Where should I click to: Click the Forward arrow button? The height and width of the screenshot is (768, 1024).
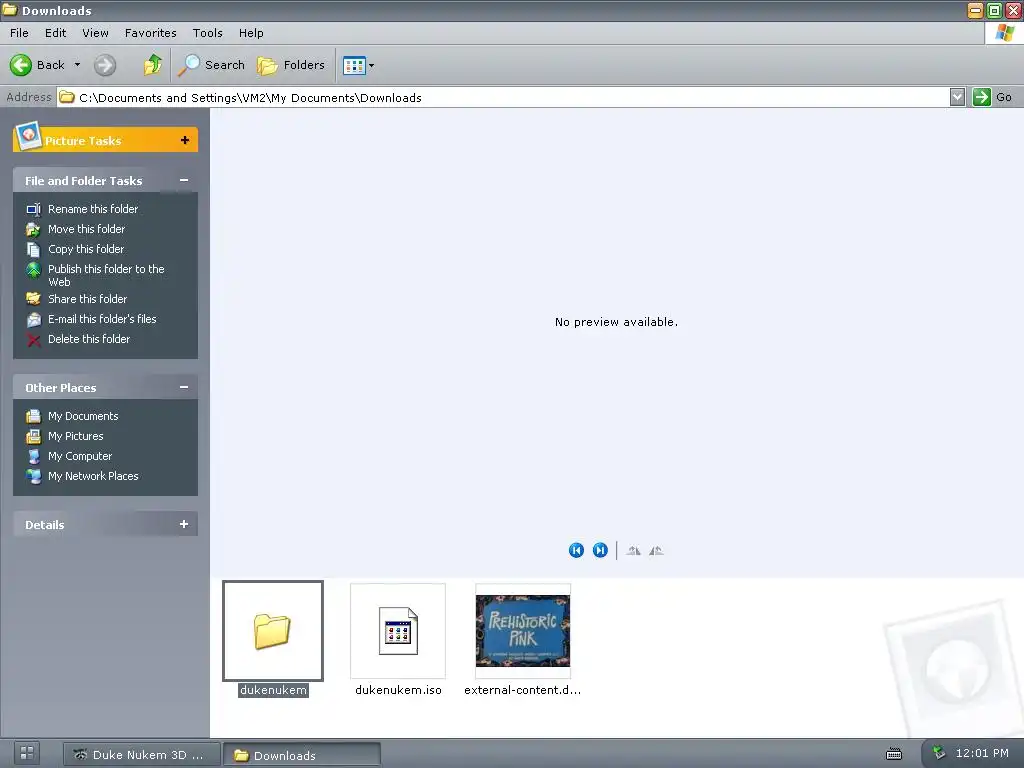click(x=104, y=65)
